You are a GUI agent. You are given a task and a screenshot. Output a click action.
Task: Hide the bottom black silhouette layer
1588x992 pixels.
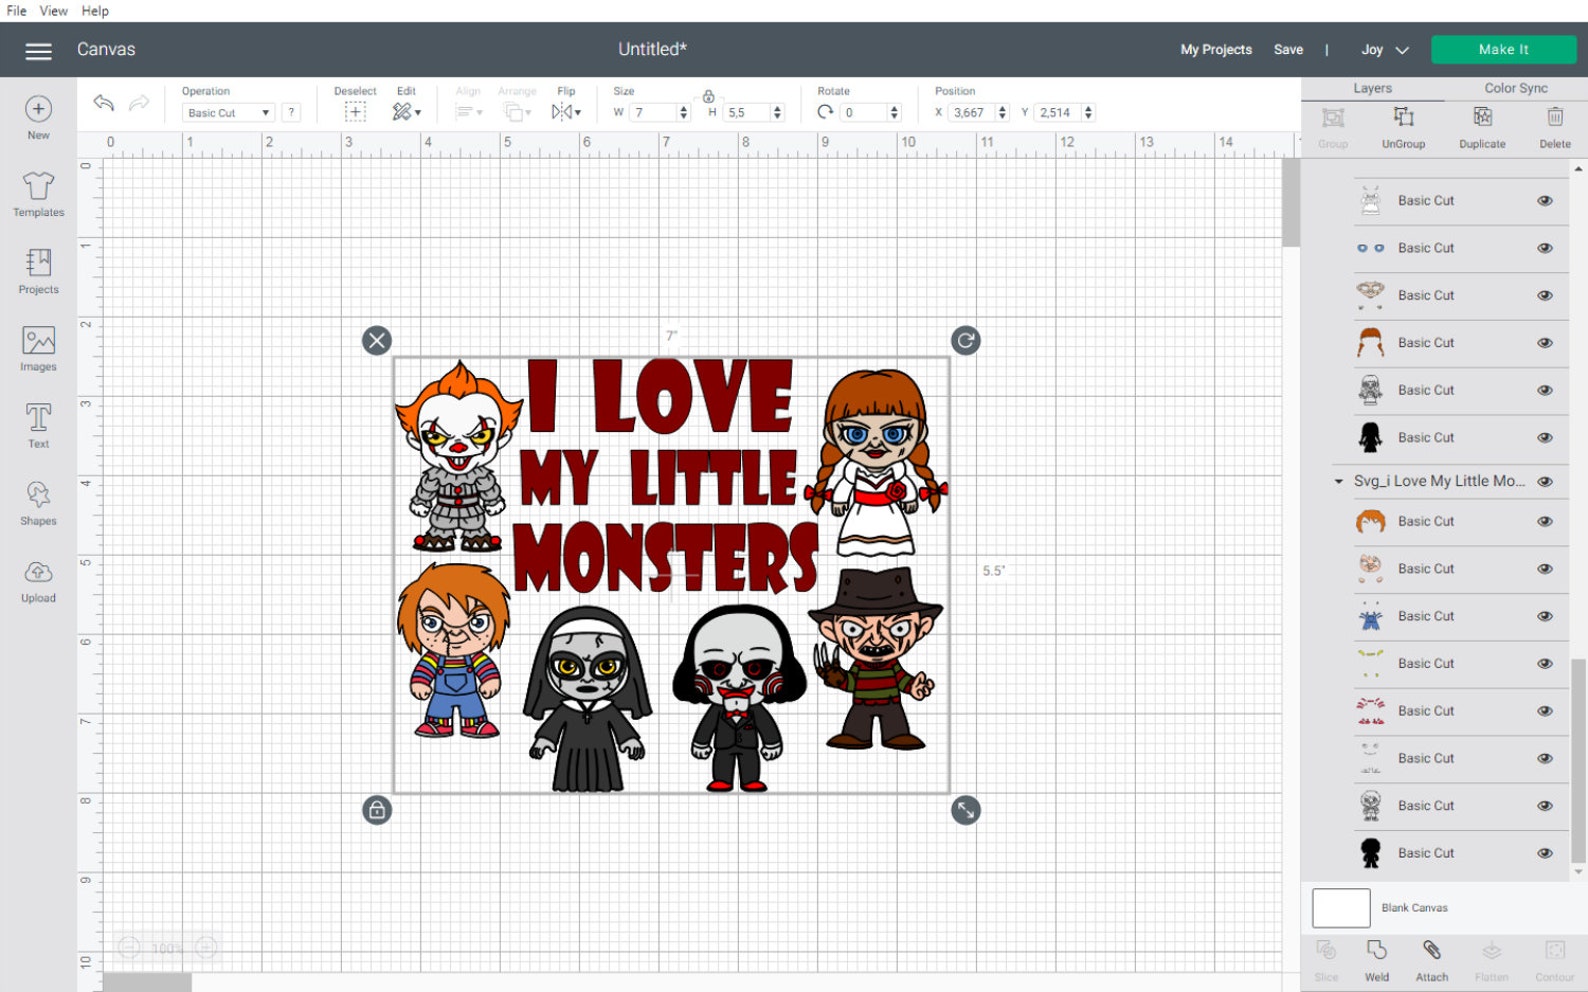tap(1545, 853)
